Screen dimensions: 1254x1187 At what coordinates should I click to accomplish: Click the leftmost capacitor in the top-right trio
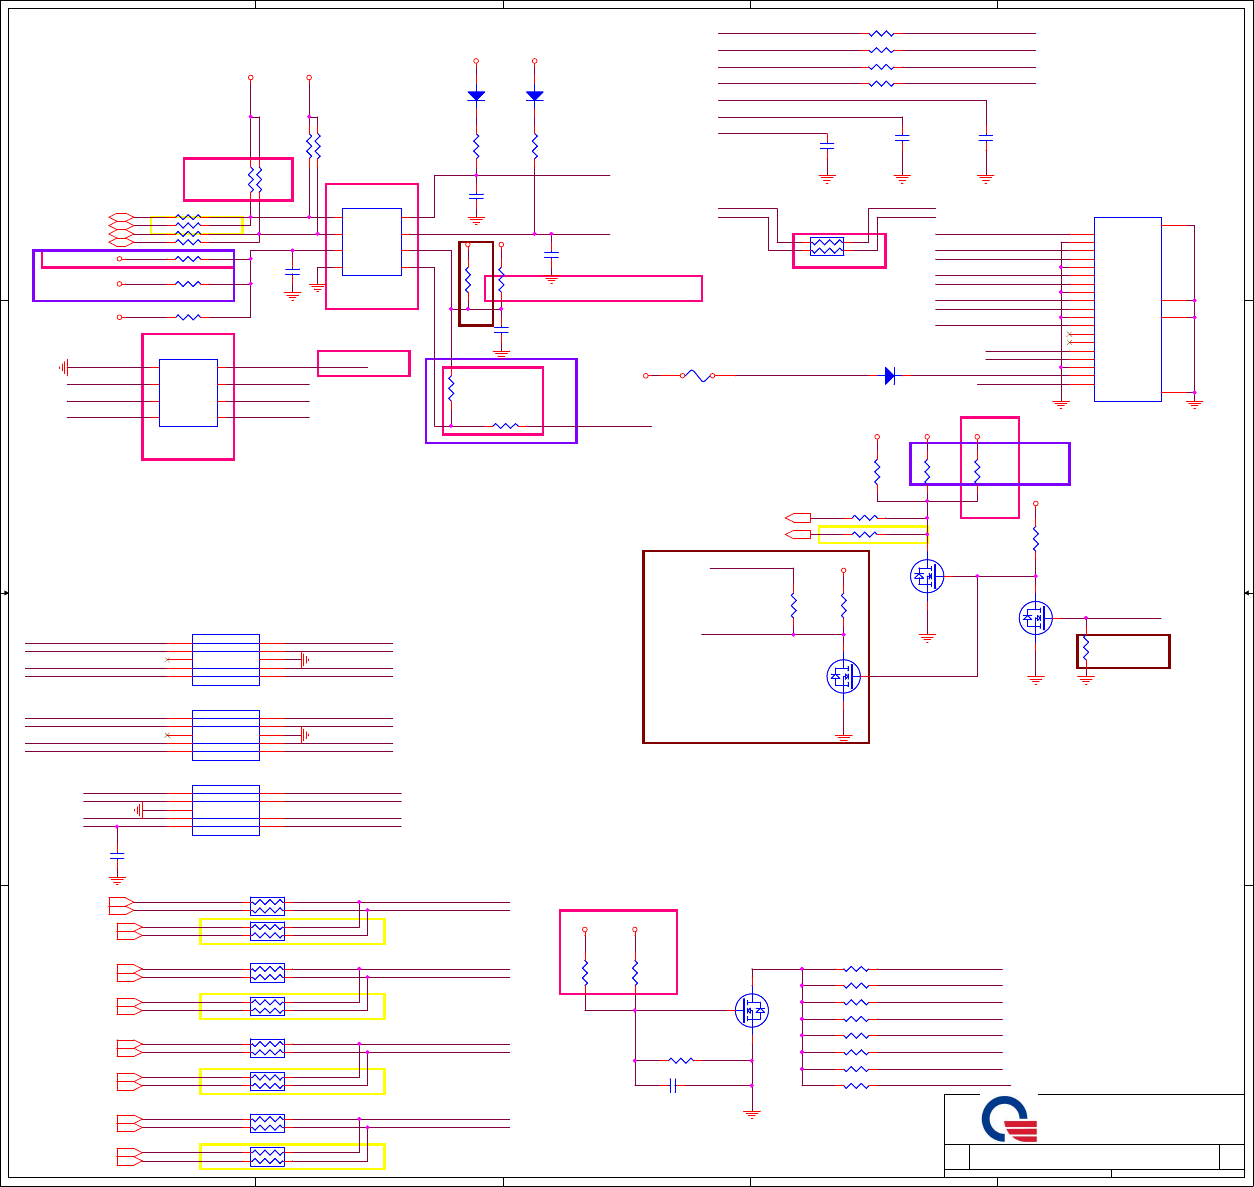click(827, 146)
